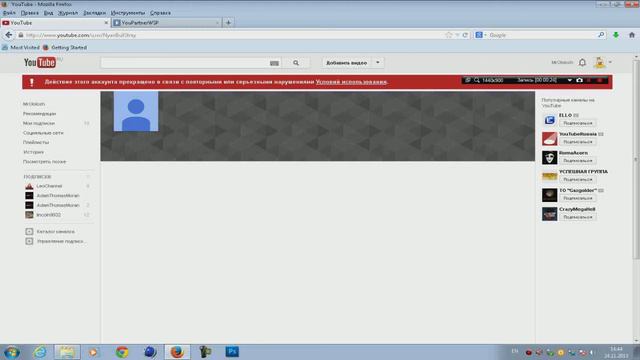Open the Закладки menu
640x360 pixels.
click(94, 13)
